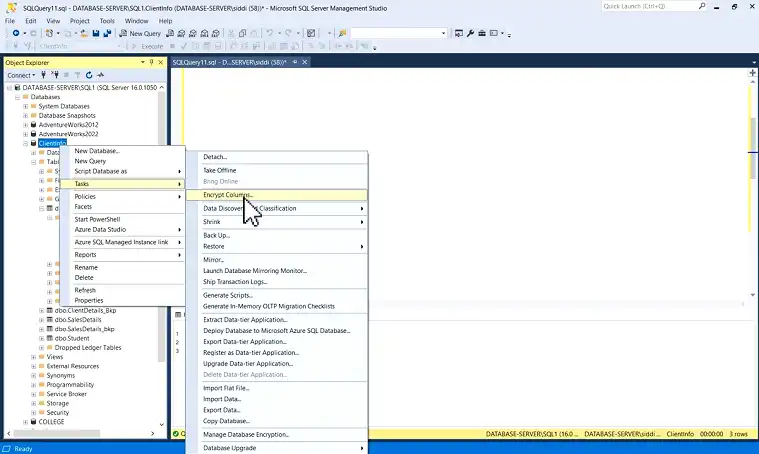Click the Database Engine Query icon after New Query
The image size is (759, 454).
coord(170,33)
